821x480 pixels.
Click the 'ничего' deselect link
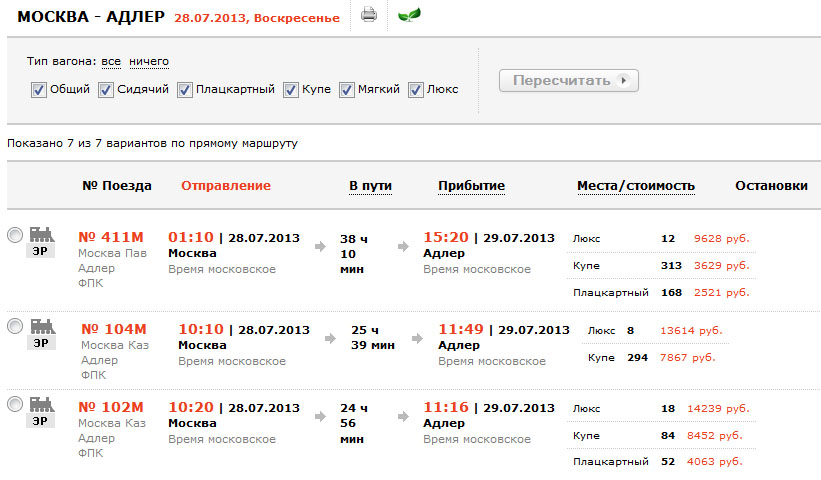click(149, 62)
